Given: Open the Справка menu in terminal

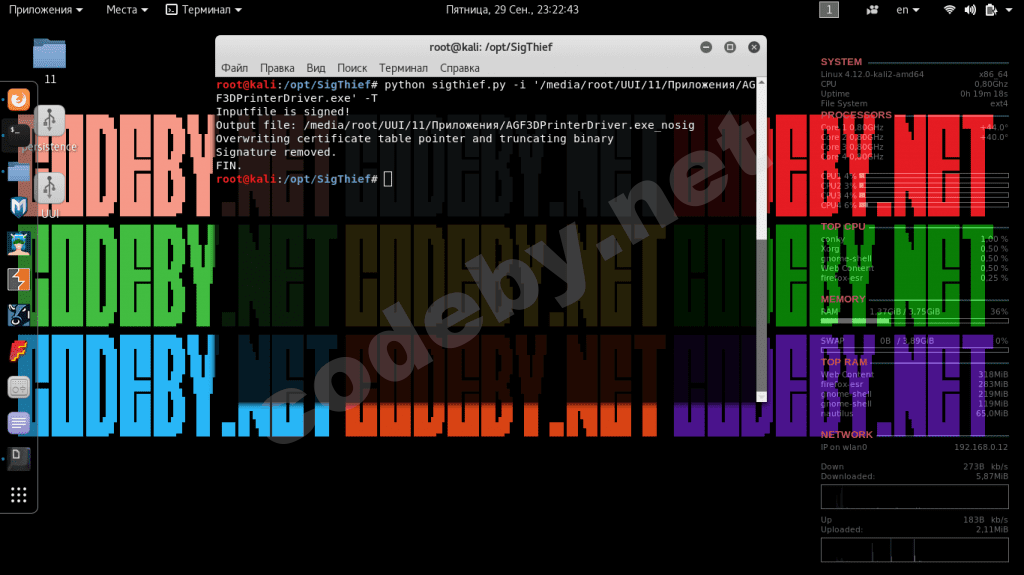Looking at the screenshot, I should pos(460,68).
